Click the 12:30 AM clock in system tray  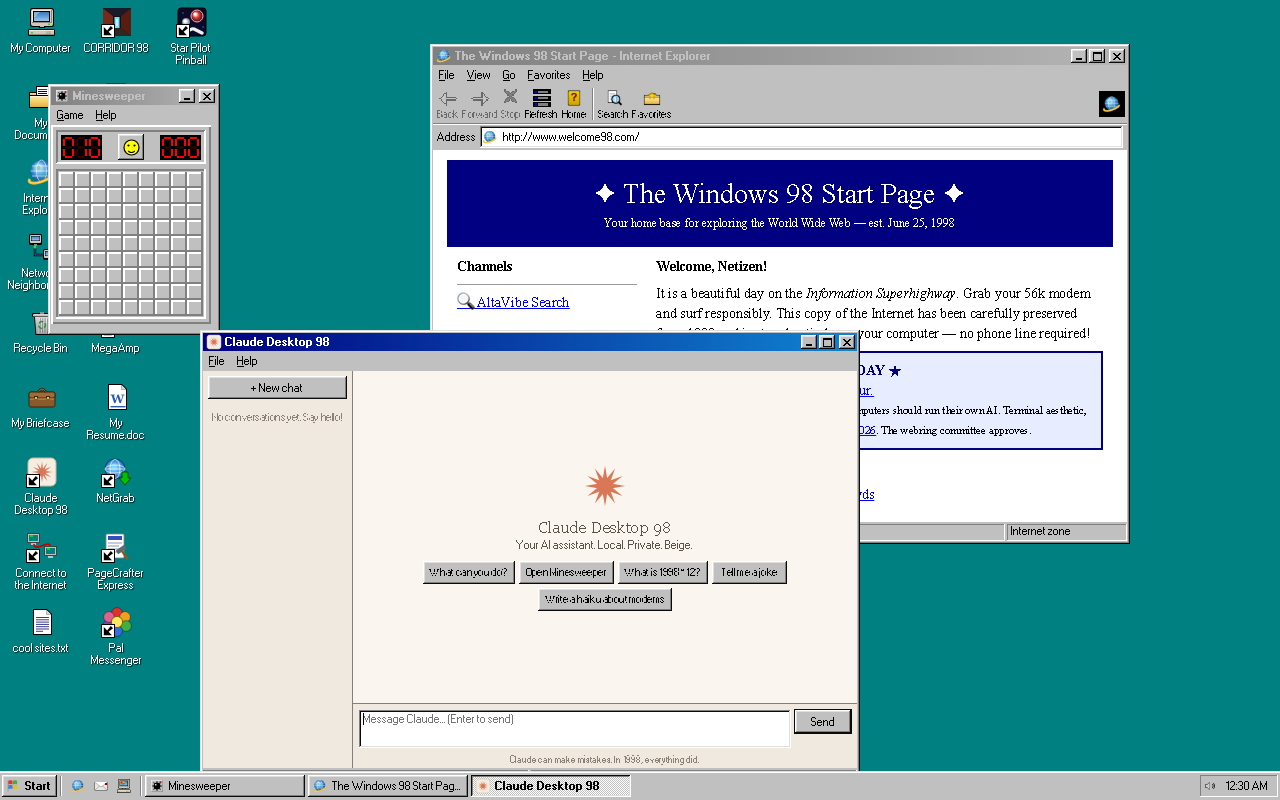(1246, 786)
